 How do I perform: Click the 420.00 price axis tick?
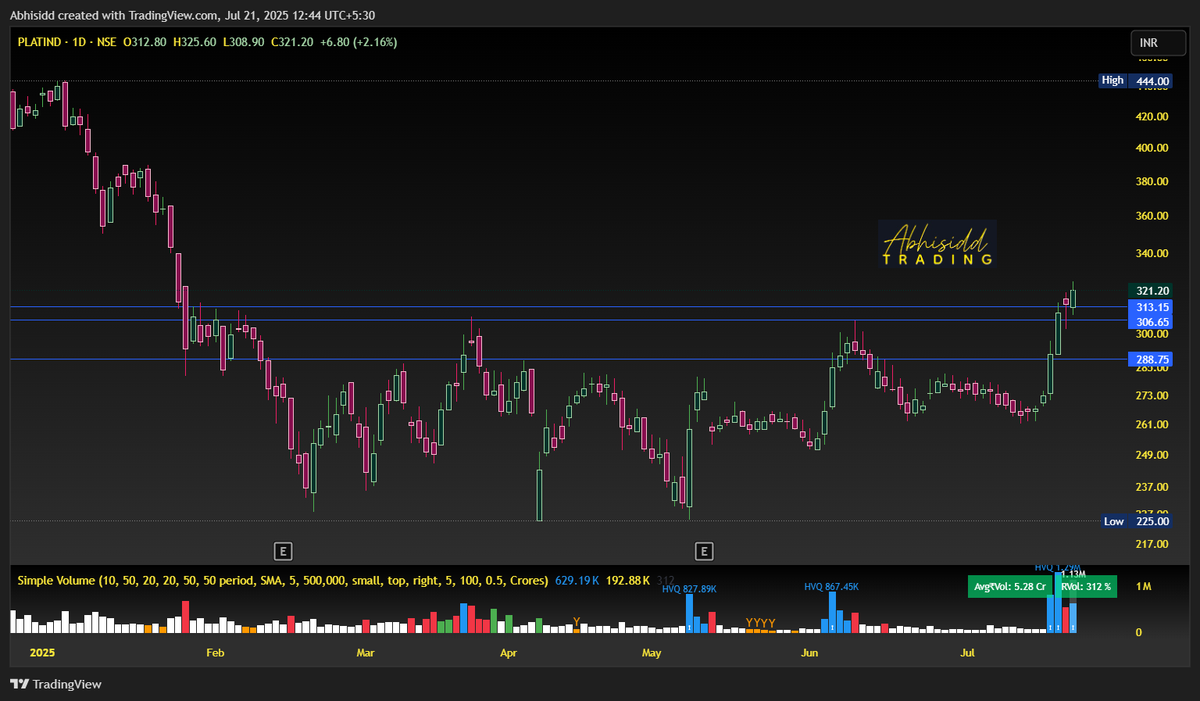1152,117
